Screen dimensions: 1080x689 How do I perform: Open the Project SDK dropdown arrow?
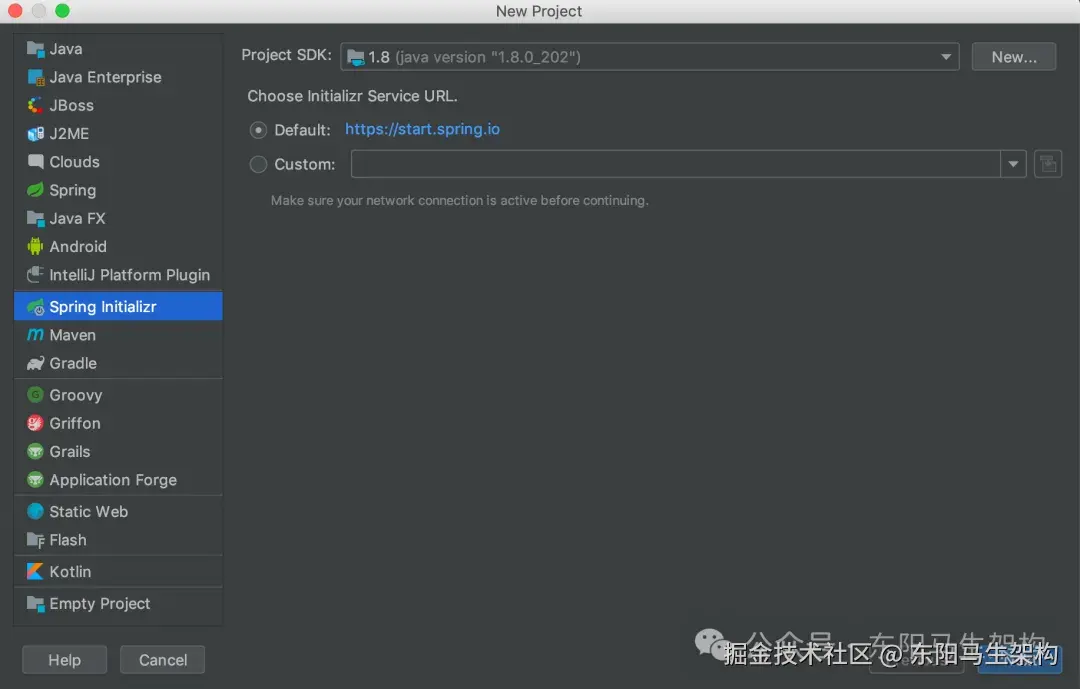[x=946, y=57]
